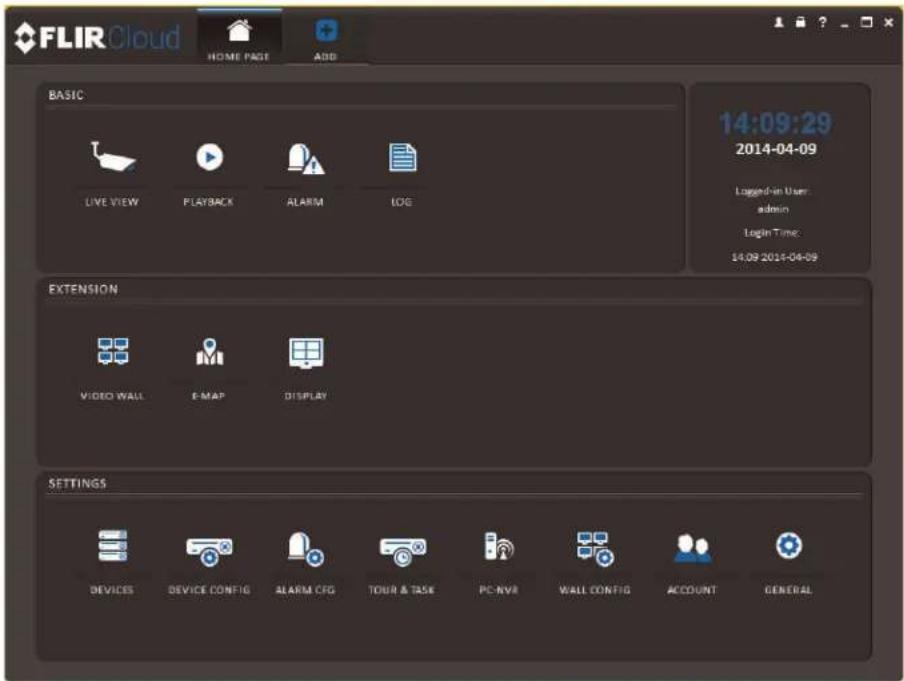Screen dimensions: 904x681
Task: Open the Alarm CFG icon
Action: [306, 548]
